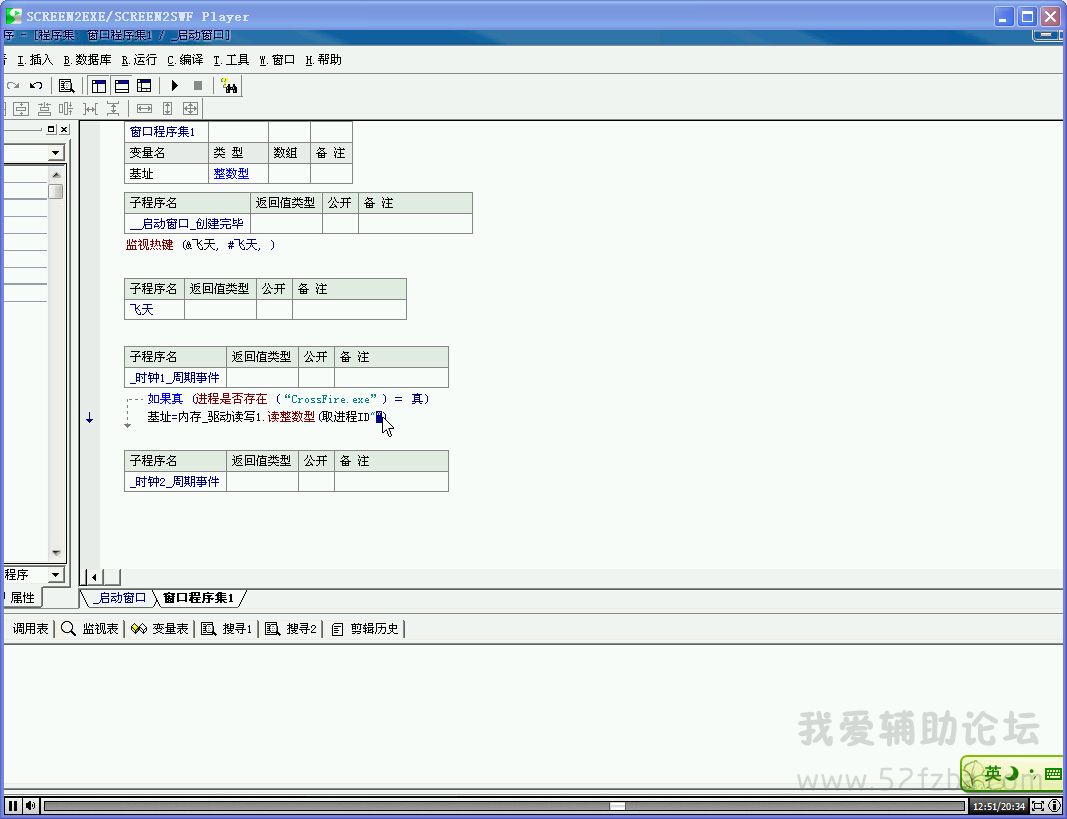Click the undo arrow toolbar icon
1067x819 pixels.
click(x=36, y=86)
